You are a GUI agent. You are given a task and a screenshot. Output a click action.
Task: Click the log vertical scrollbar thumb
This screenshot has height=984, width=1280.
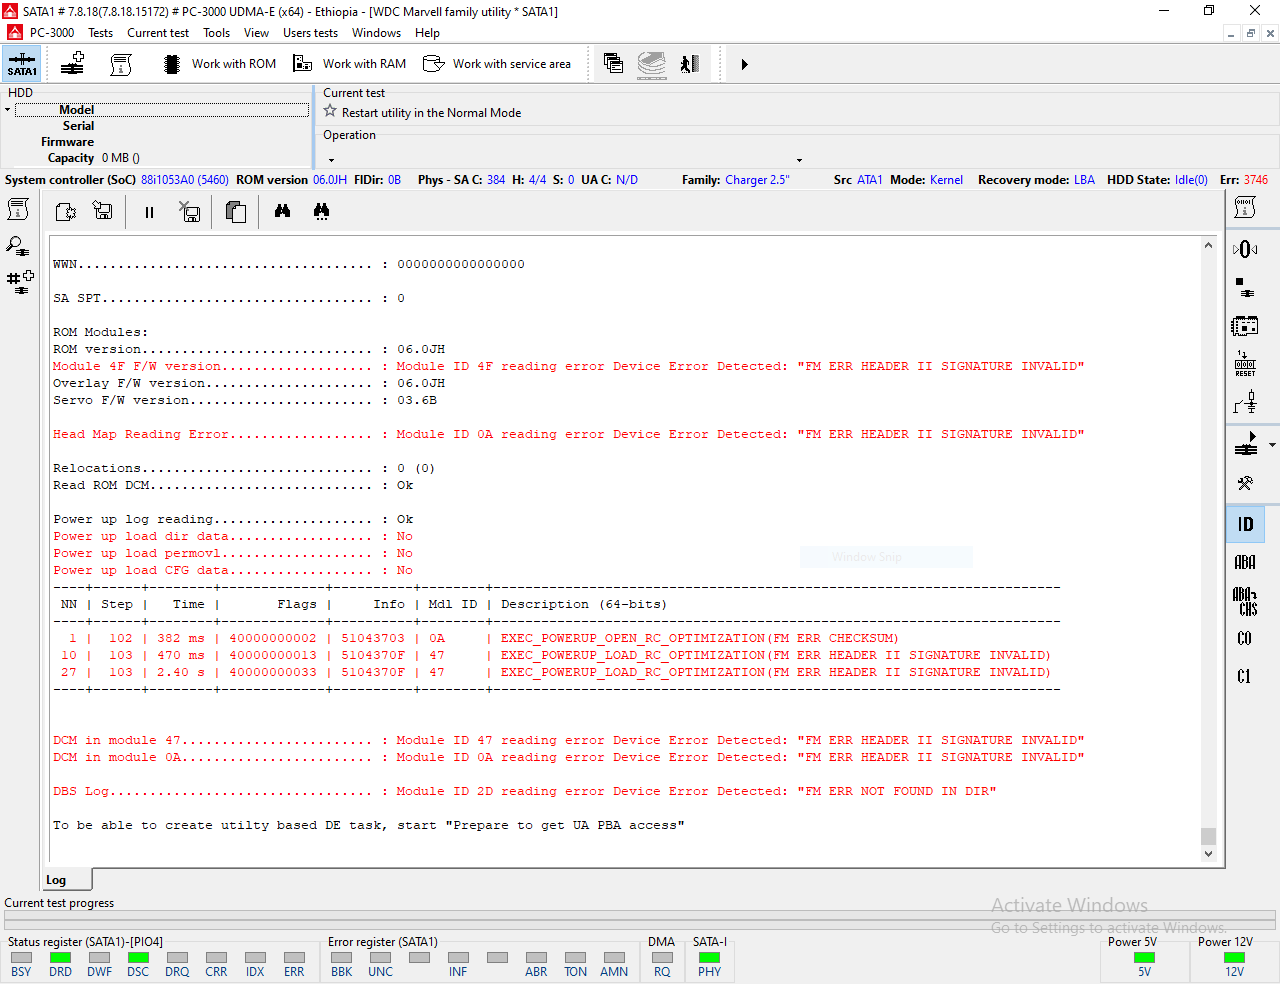click(1208, 836)
